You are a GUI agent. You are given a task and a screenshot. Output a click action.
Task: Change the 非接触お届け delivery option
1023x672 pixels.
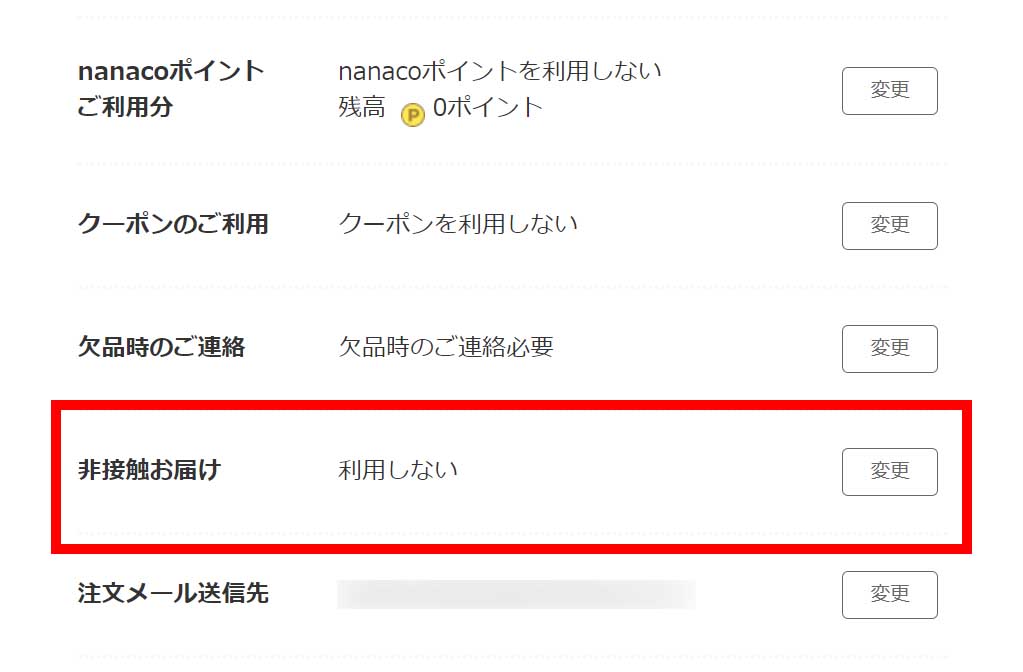pyautogui.click(x=889, y=472)
